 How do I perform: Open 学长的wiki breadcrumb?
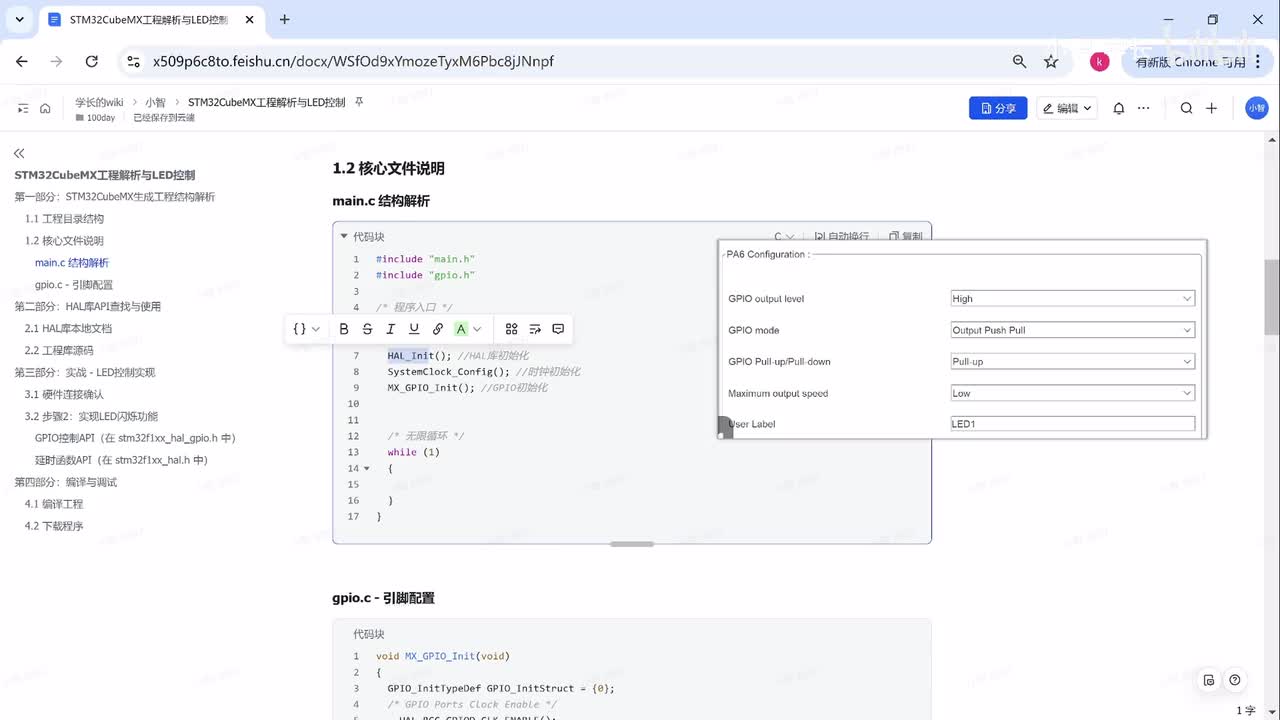[x=99, y=102]
